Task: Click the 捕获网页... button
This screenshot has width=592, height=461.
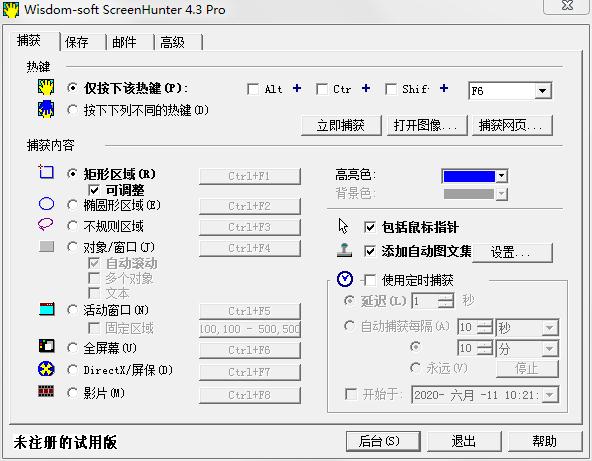Action: 512,125
